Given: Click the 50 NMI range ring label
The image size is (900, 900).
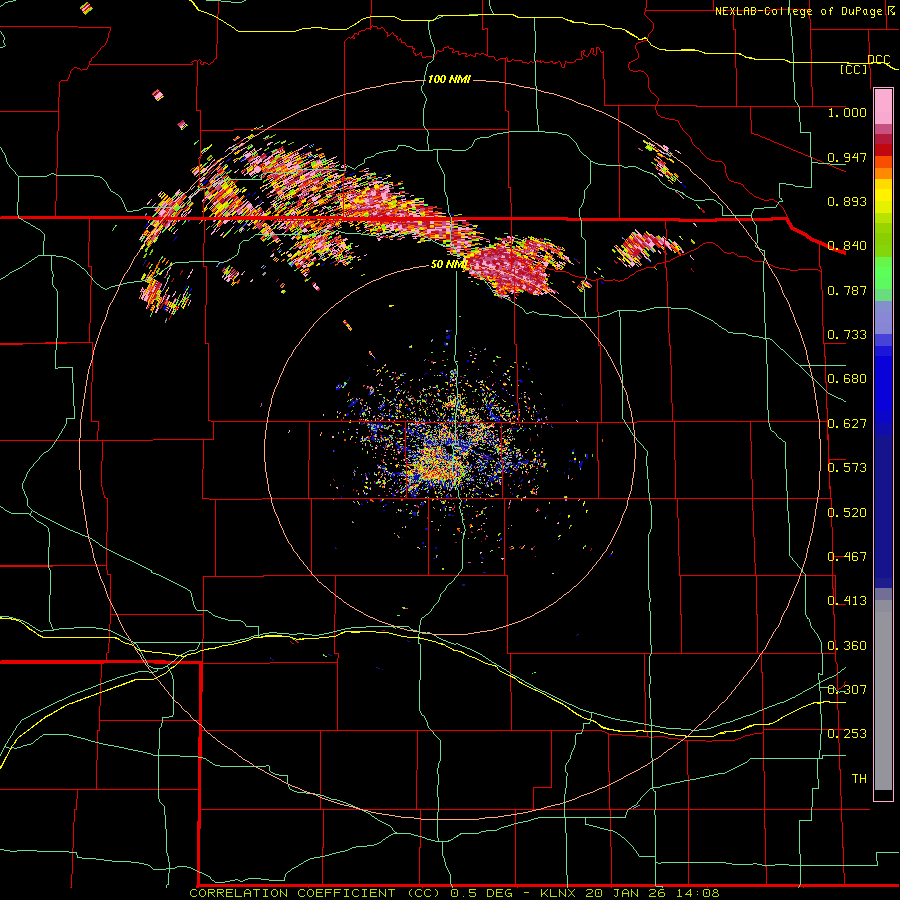Looking at the screenshot, I should tap(449, 264).
